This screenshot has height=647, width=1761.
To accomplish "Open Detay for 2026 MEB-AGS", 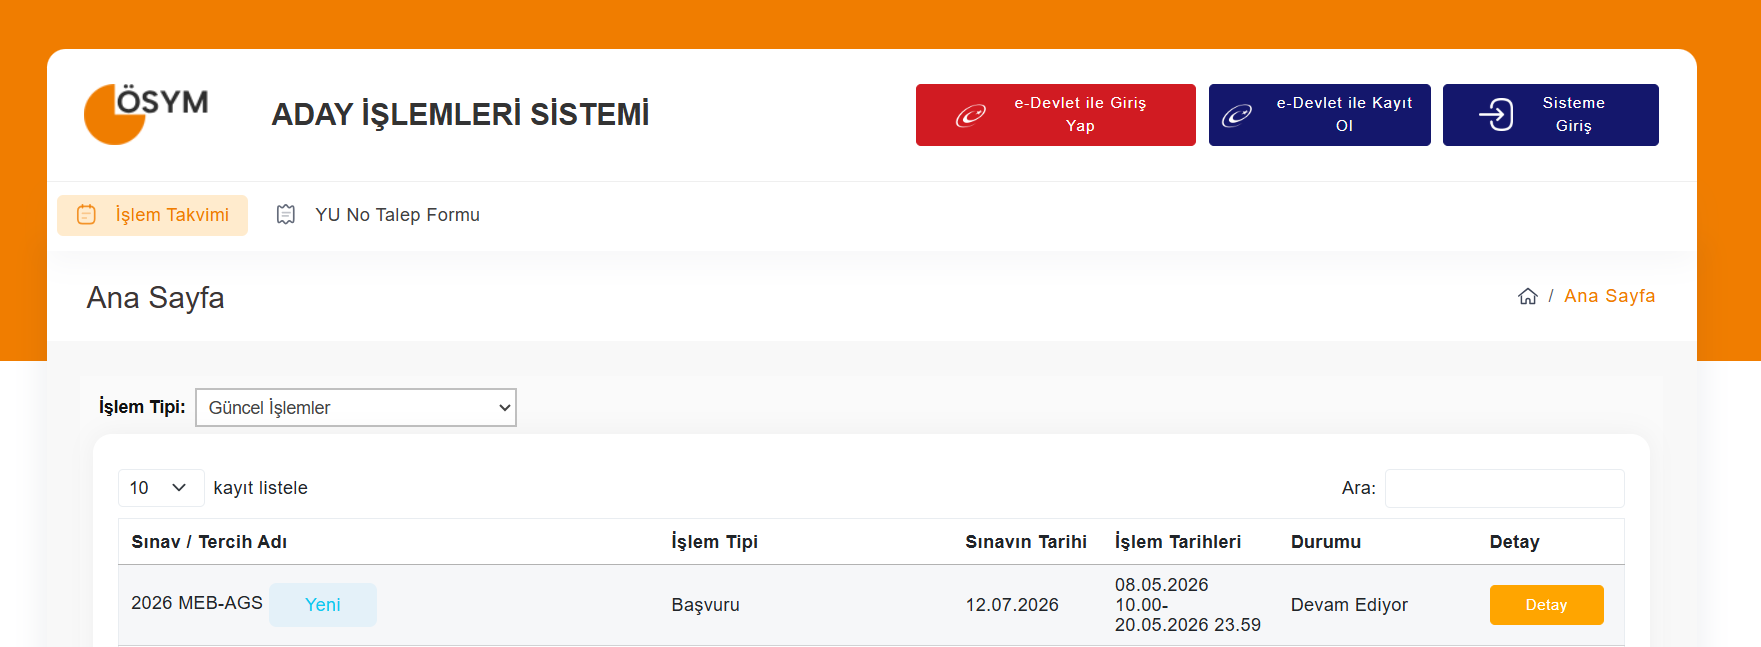I will [1546, 605].
